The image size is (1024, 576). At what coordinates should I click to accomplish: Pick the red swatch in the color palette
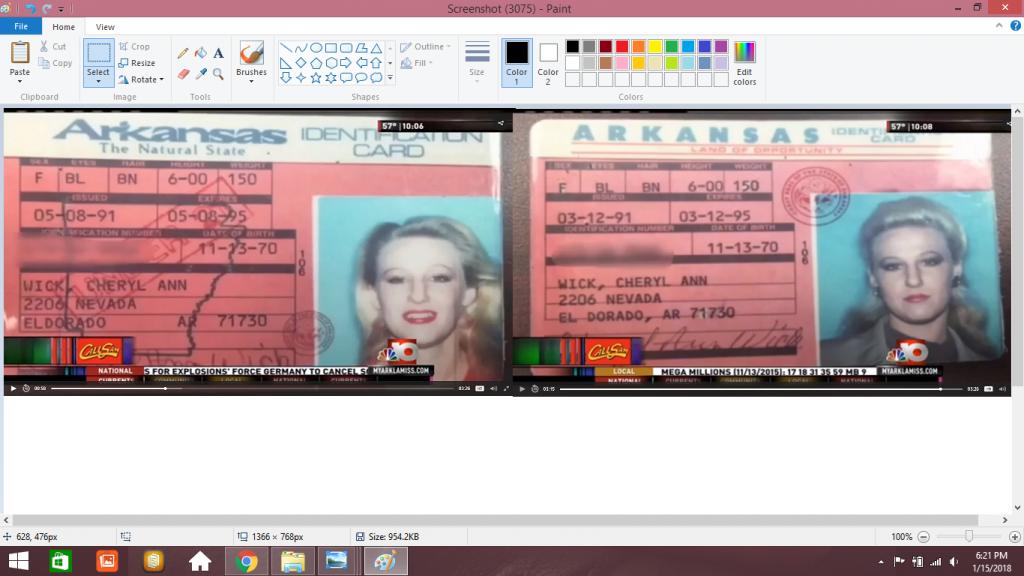pyautogui.click(x=621, y=46)
